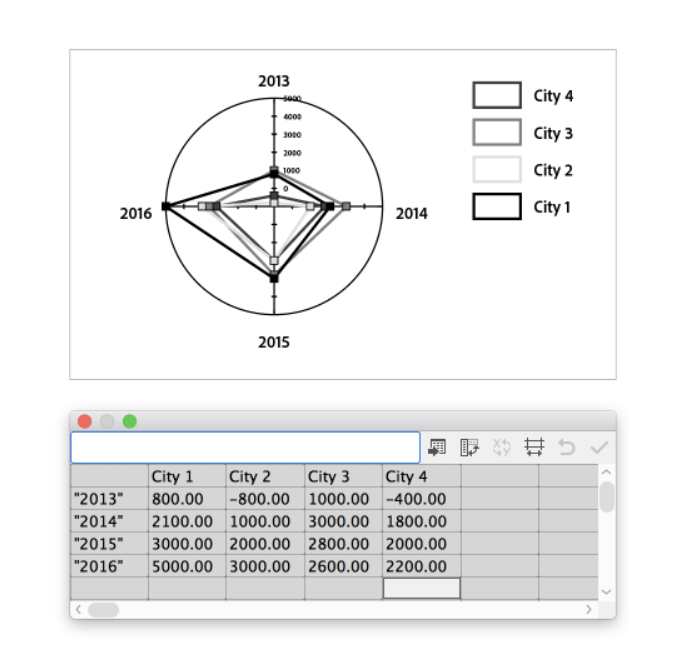Select the City 1 legend swatch
The image size is (679, 651).
(497, 207)
